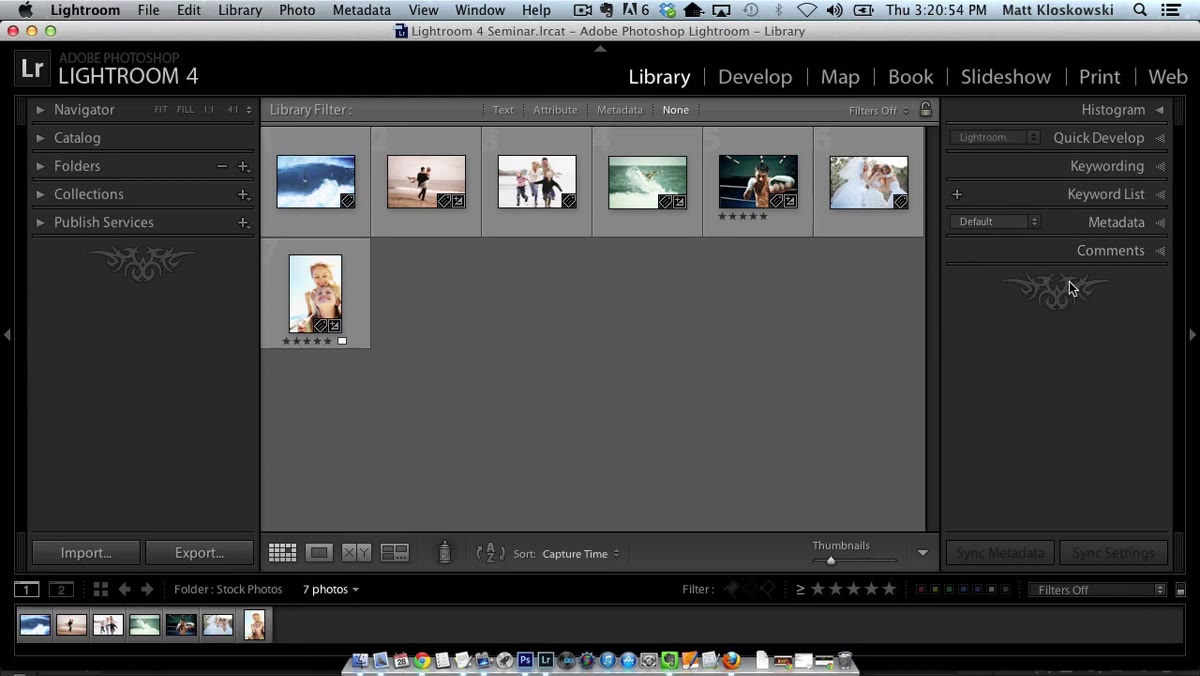Choose the None library filter
This screenshot has height=676, width=1200.
(676, 110)
